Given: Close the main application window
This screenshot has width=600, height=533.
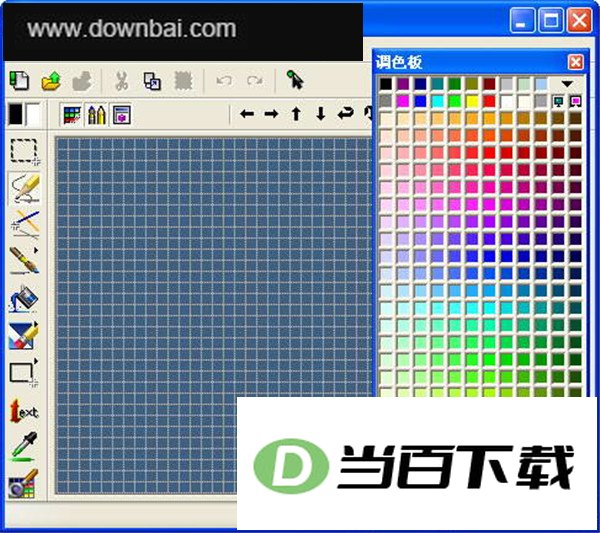Looking at the screenshot, I should (x=579, y=21).
